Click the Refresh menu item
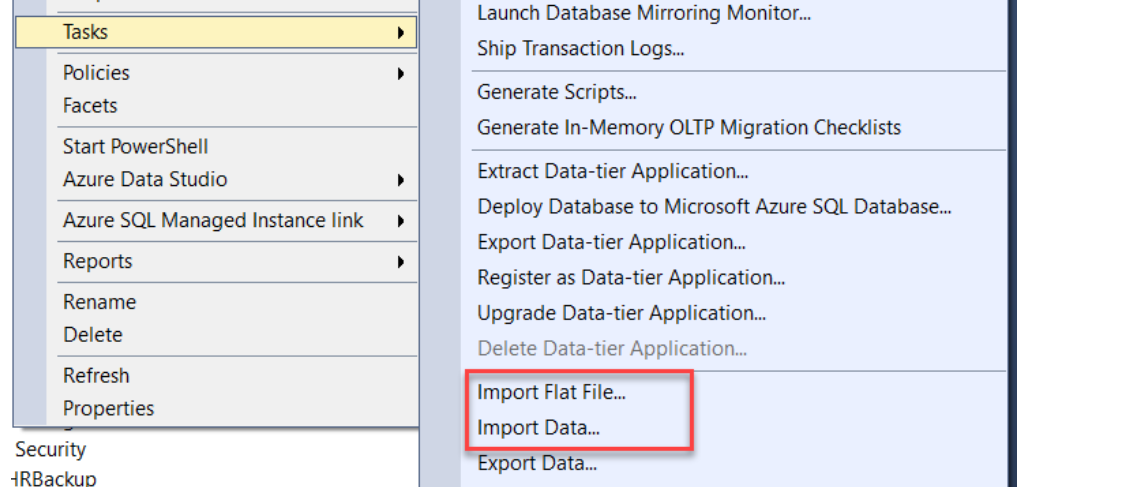Viewport: 1123px width, 487px height. [96, 376]
